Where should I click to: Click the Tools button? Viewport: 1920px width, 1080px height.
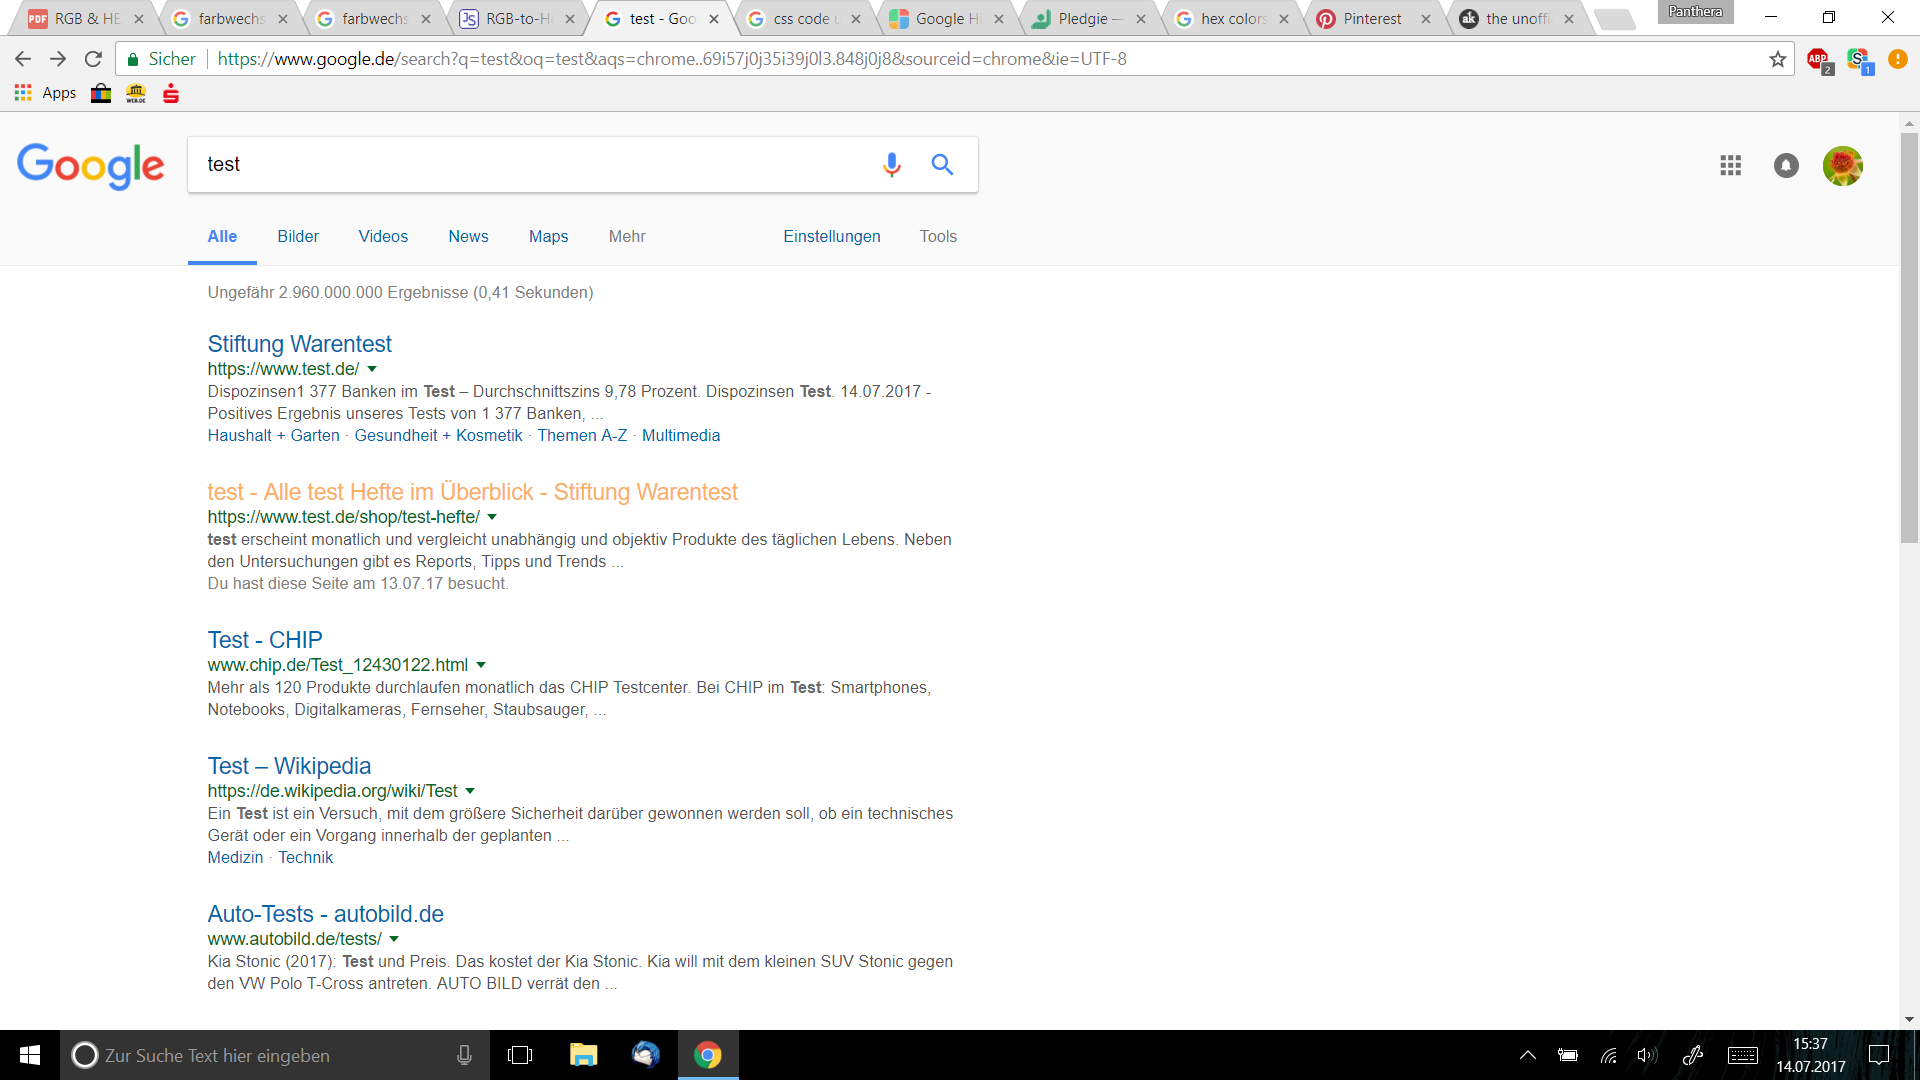(x=937, y=237)
